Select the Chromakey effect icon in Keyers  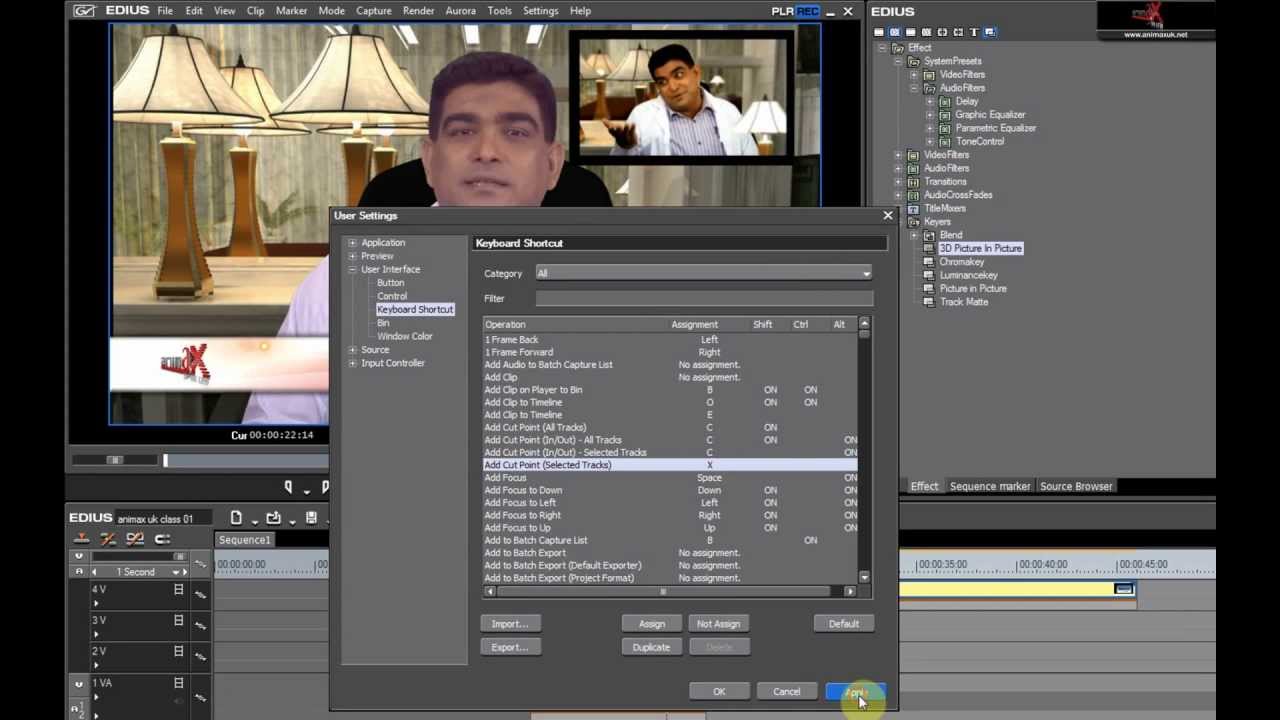[x=929, y=262]
